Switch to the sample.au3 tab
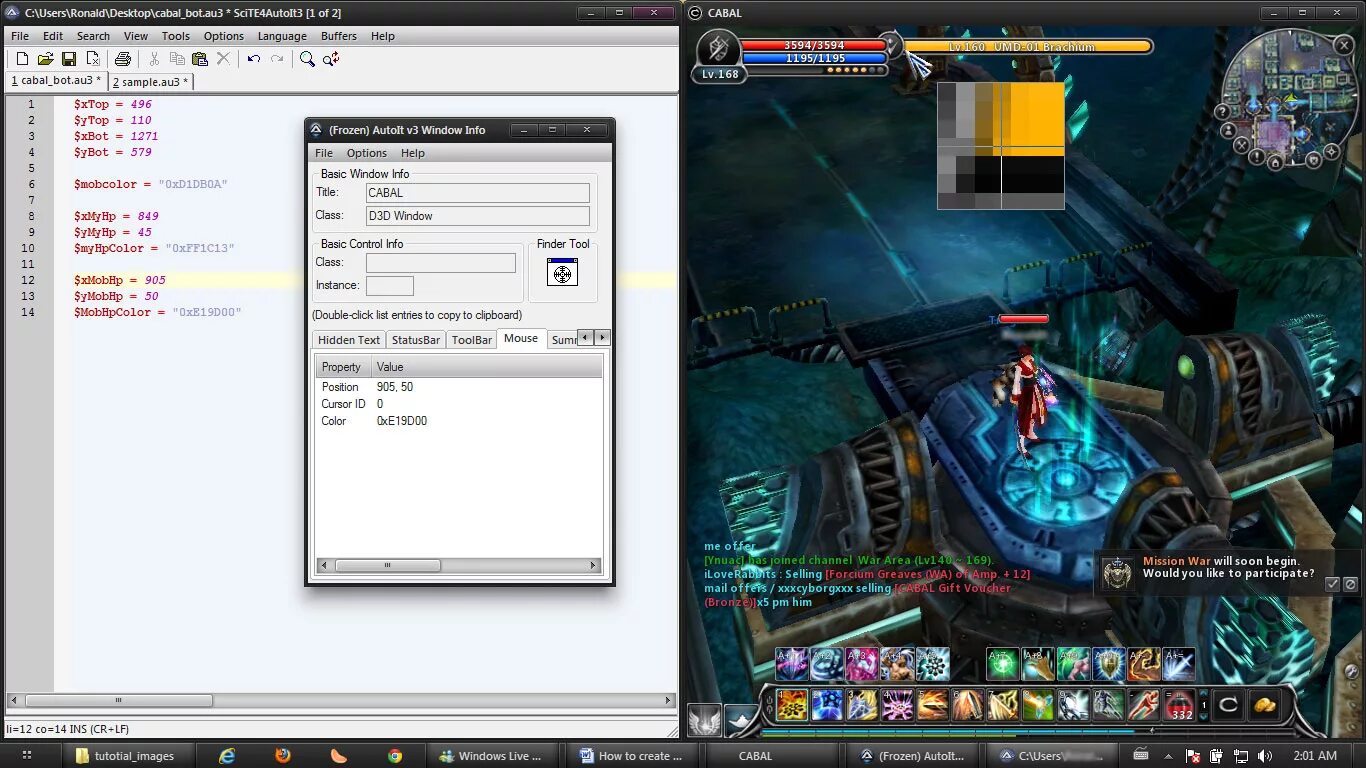 point(150,82)
